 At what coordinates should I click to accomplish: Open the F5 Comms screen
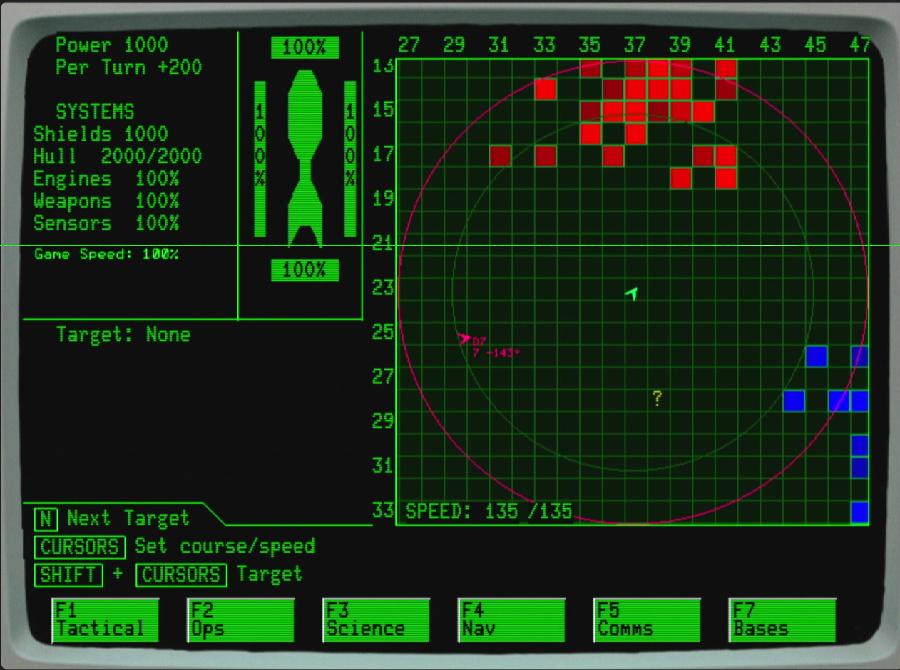647,620
